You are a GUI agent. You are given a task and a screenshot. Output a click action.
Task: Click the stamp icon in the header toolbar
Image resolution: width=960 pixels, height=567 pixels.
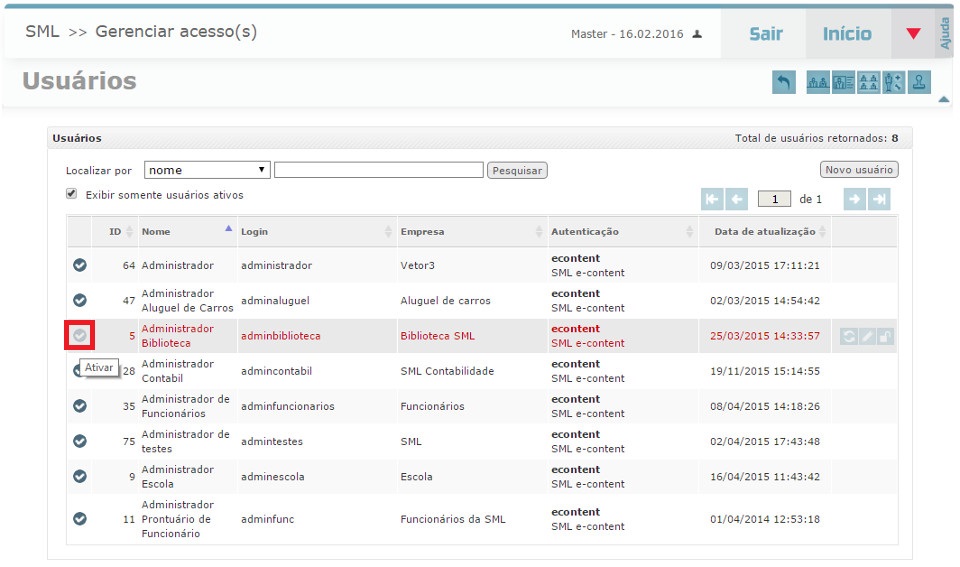click(920, 83)
